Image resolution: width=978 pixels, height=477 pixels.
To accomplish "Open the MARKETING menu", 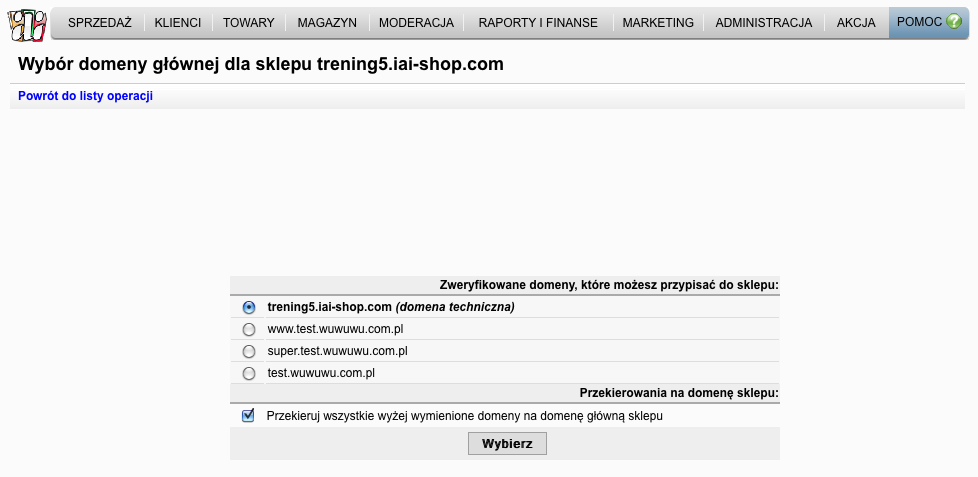I will [x=658, y=22].
